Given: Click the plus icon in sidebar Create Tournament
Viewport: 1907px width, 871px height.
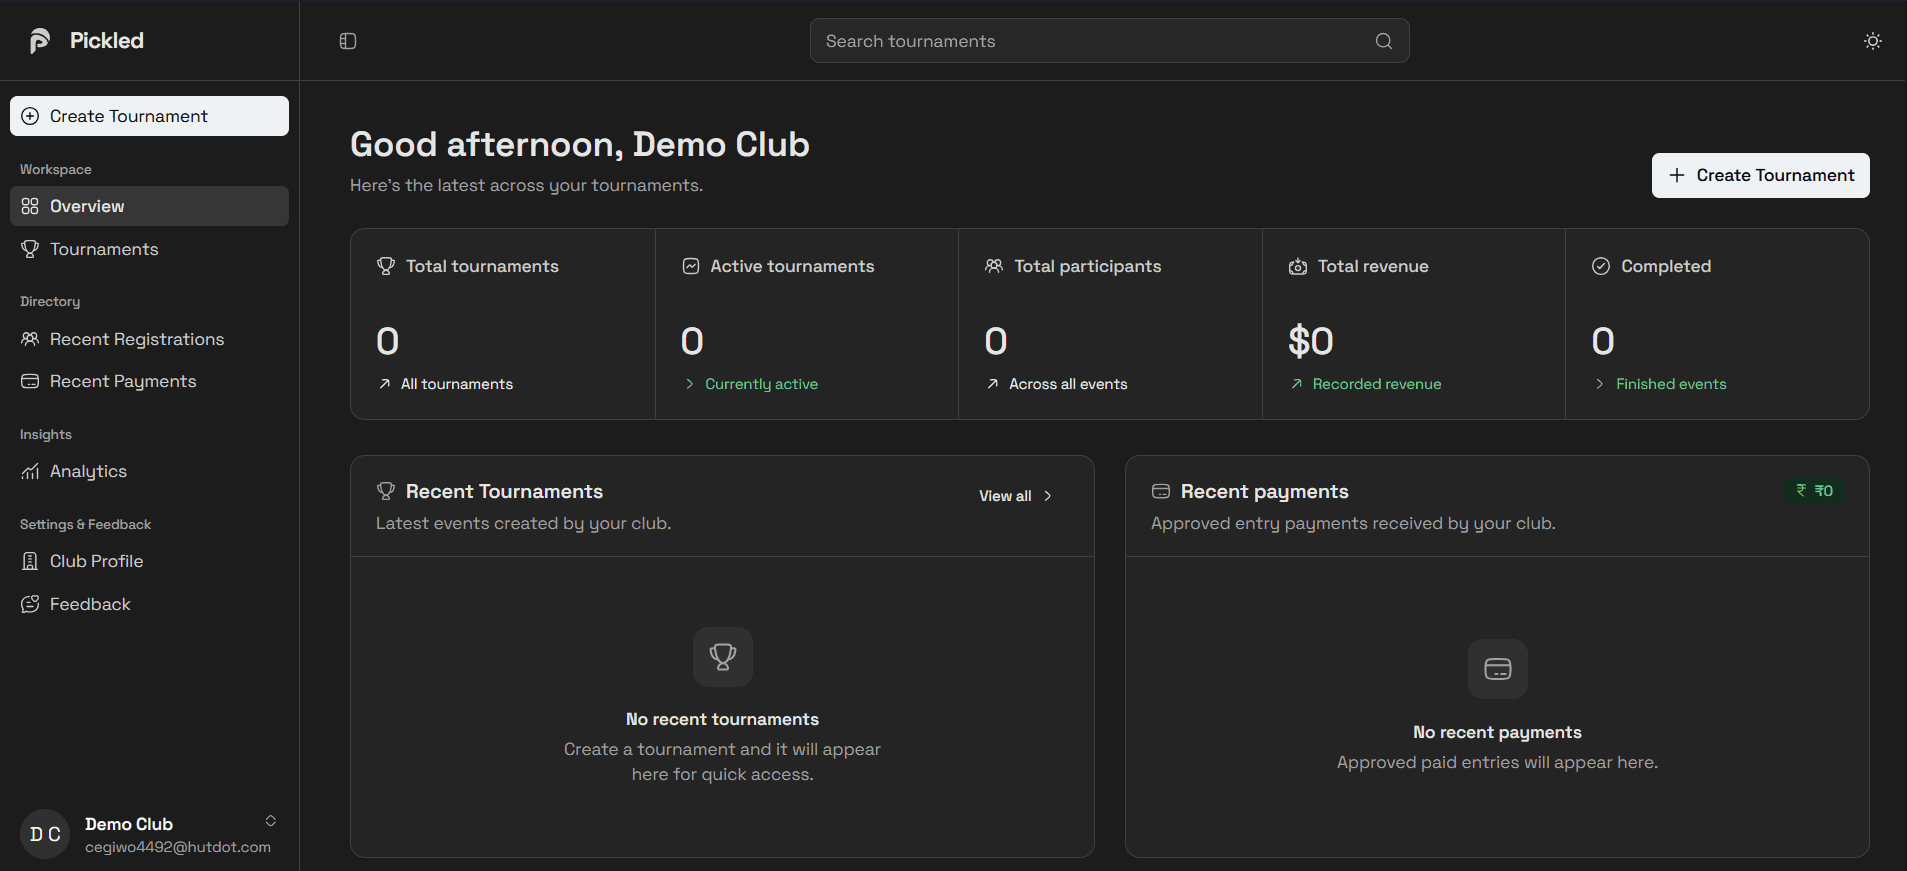Looking at the screenshot, I should point(30,116).
